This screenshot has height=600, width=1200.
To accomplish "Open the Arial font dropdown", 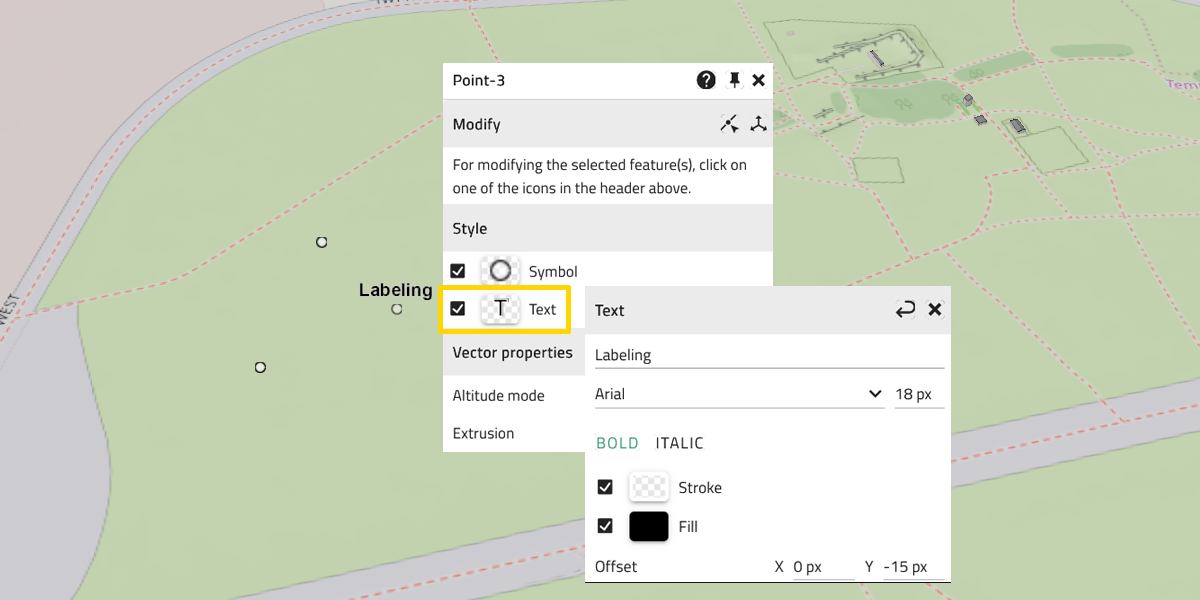I will (738, 394).
